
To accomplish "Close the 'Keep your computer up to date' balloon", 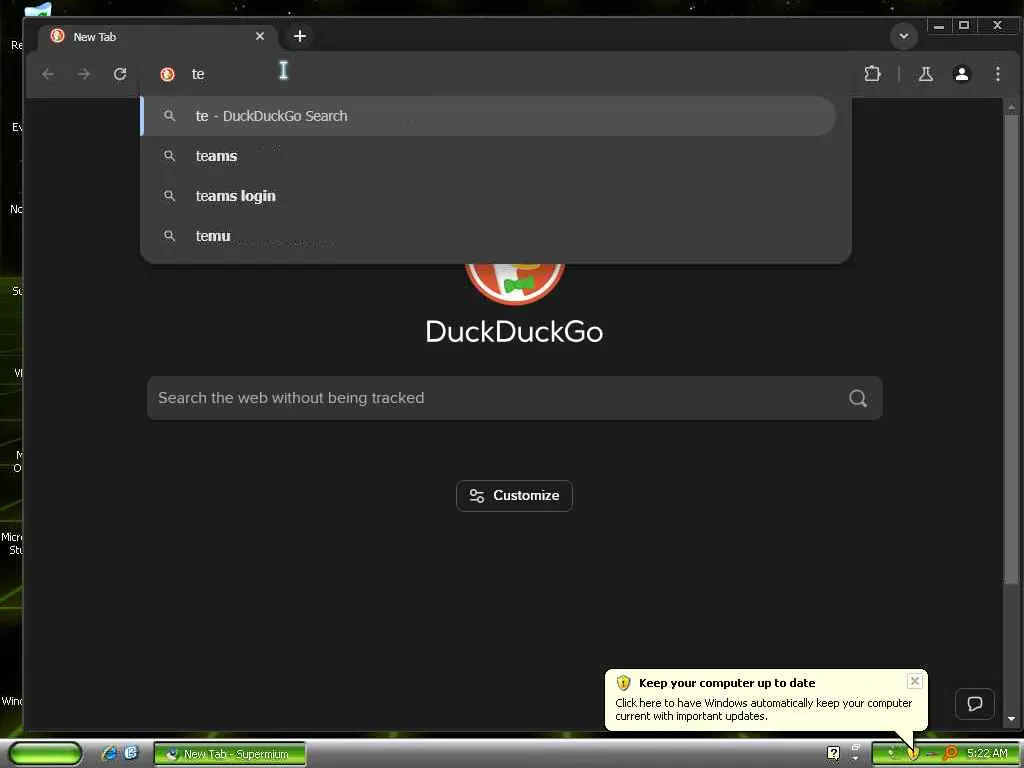I will click(914, 681).
